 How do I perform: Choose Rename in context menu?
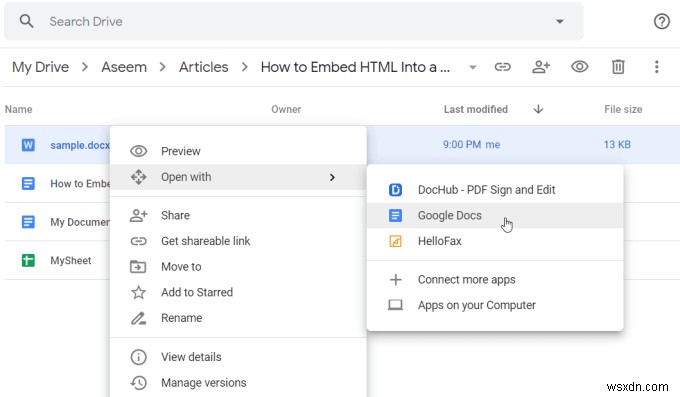238,318
